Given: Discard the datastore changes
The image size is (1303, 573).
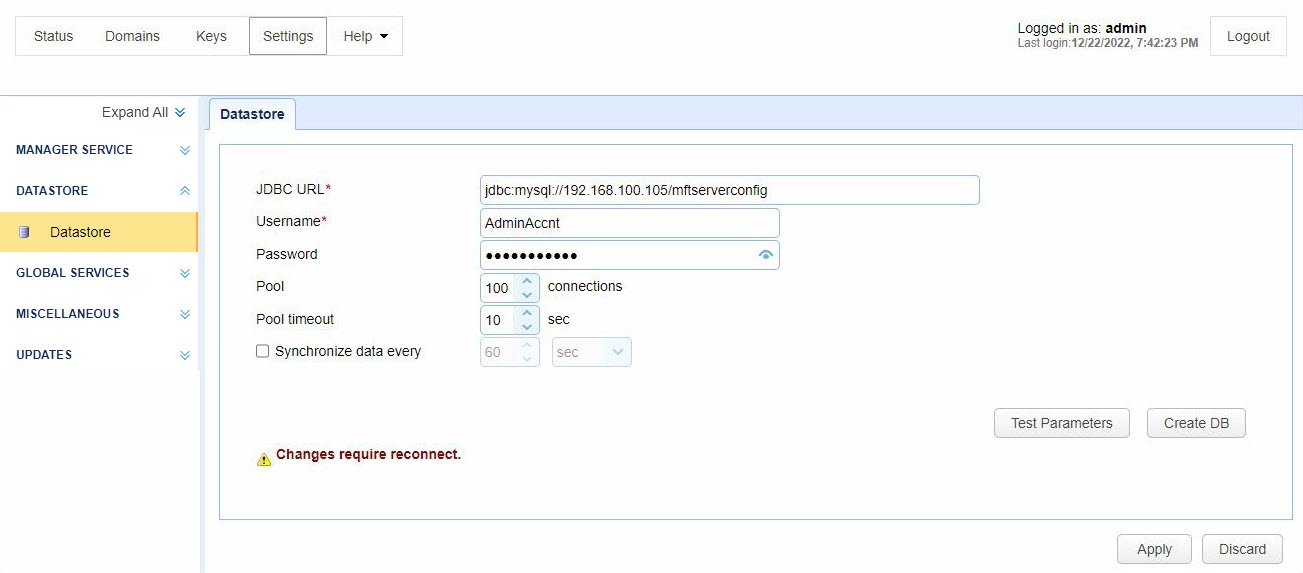Looking at the screenshot, I should point(1243,549).
